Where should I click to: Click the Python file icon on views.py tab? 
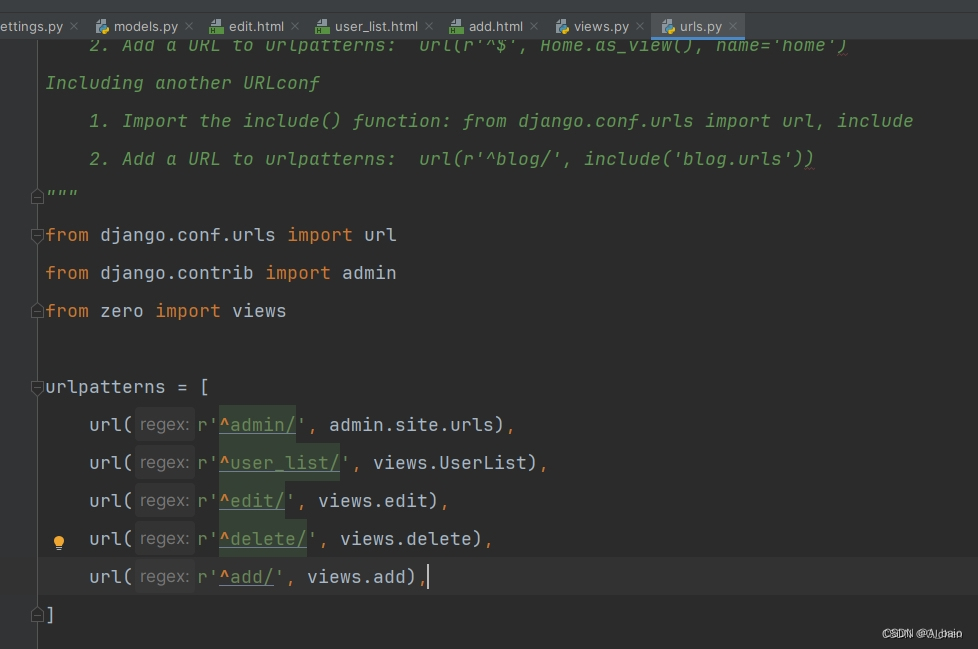(x=561, y=27)
